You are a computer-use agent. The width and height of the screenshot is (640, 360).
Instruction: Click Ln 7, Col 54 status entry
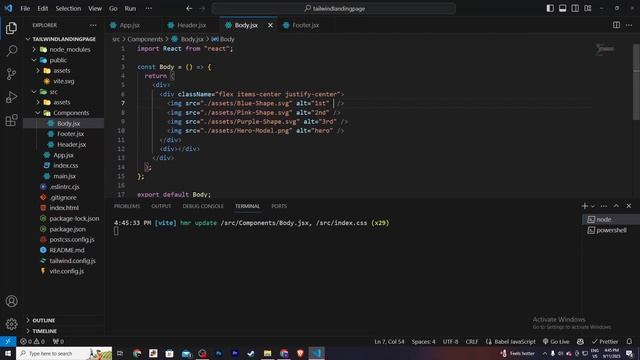pyautogui.click(x=389, y=341)
